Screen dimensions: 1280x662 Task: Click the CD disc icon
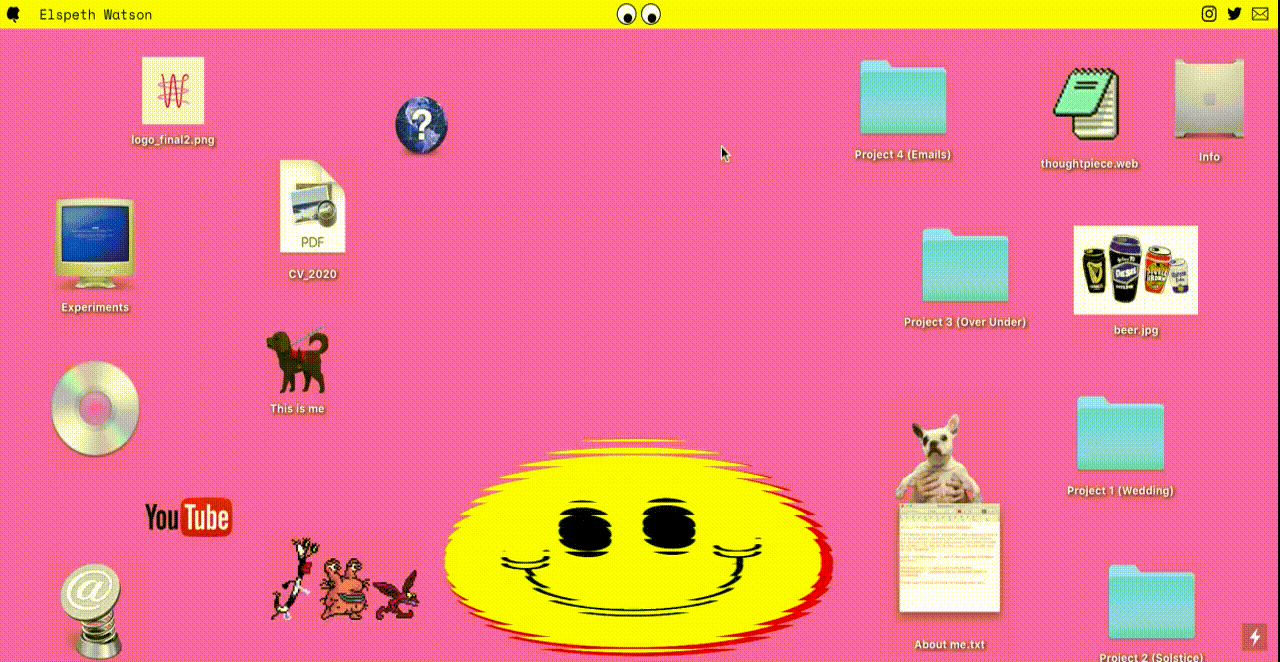click(x=93, y=407)
